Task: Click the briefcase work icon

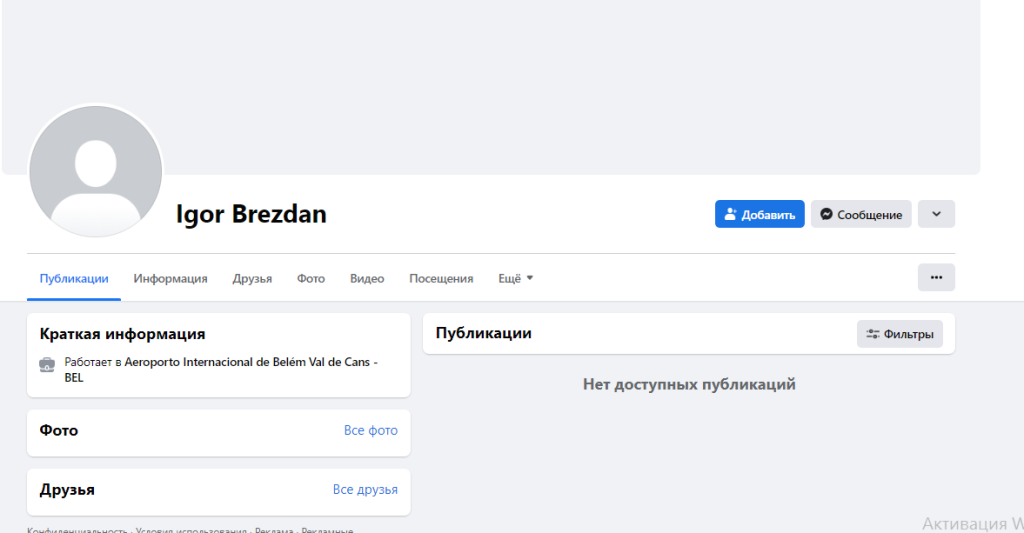Action: [x=47, y=364]
